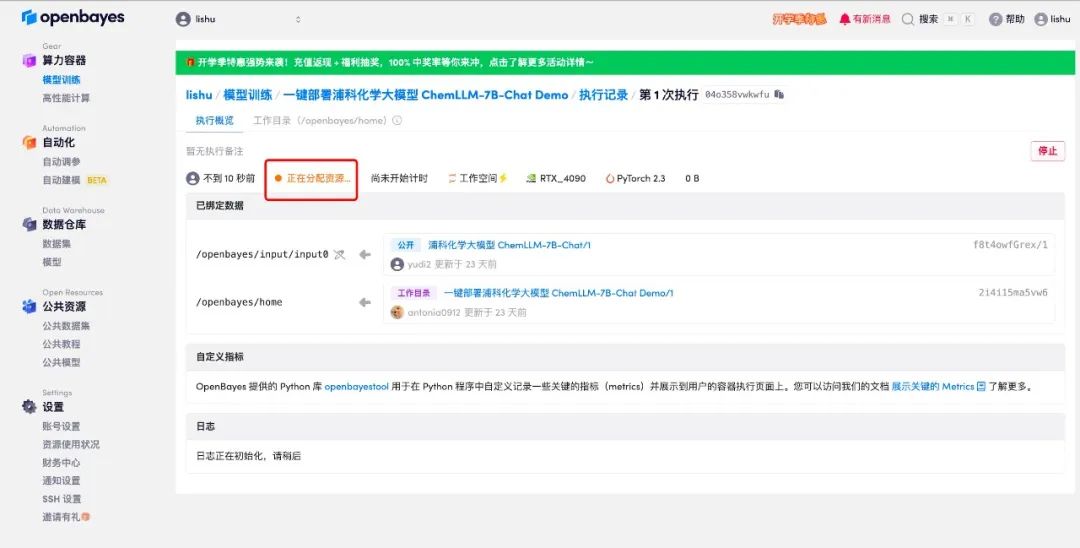The image size is (1080, 548).
Task: Open 执行记录 in the breadcrumb
Action: click(603, 95)
